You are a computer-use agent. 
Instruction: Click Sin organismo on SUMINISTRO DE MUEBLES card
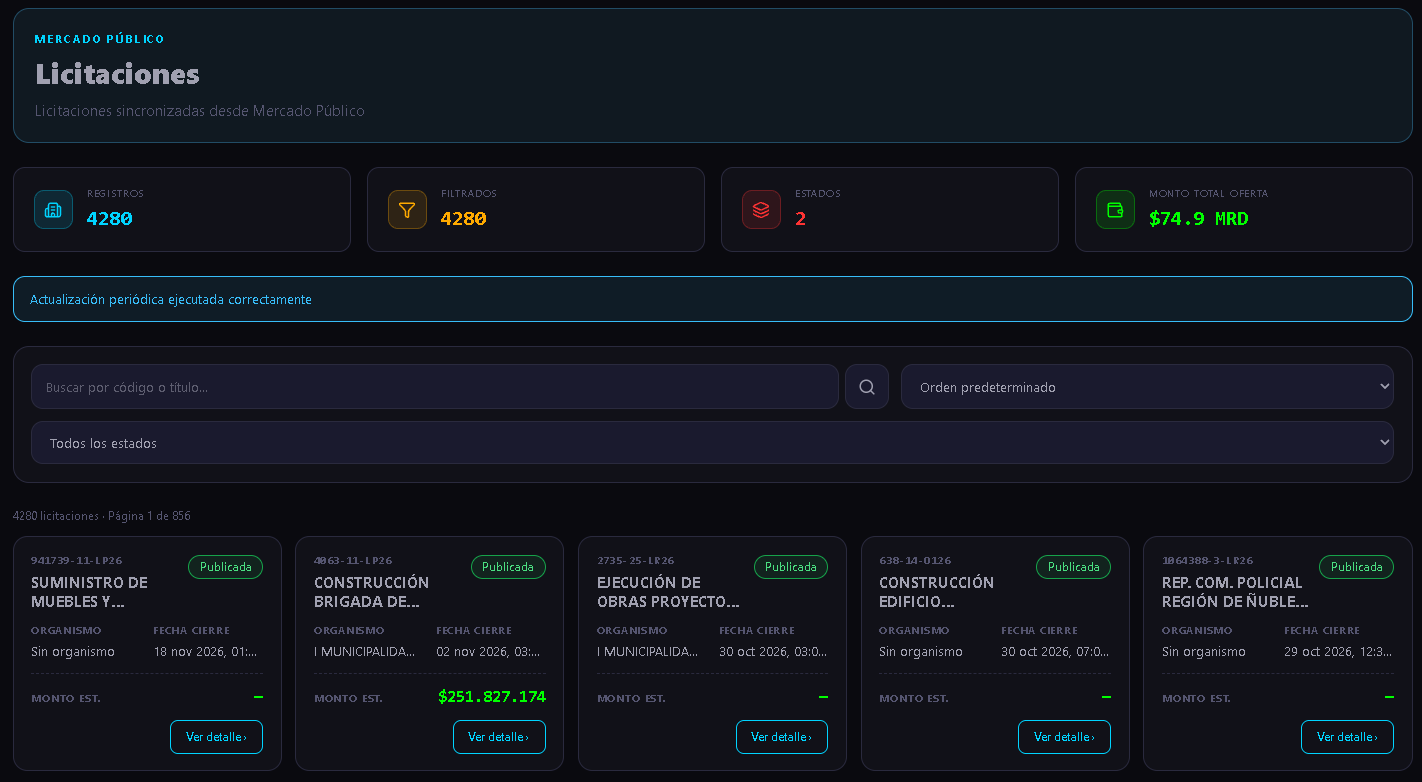pyautogui.click(x=73, y=652)
